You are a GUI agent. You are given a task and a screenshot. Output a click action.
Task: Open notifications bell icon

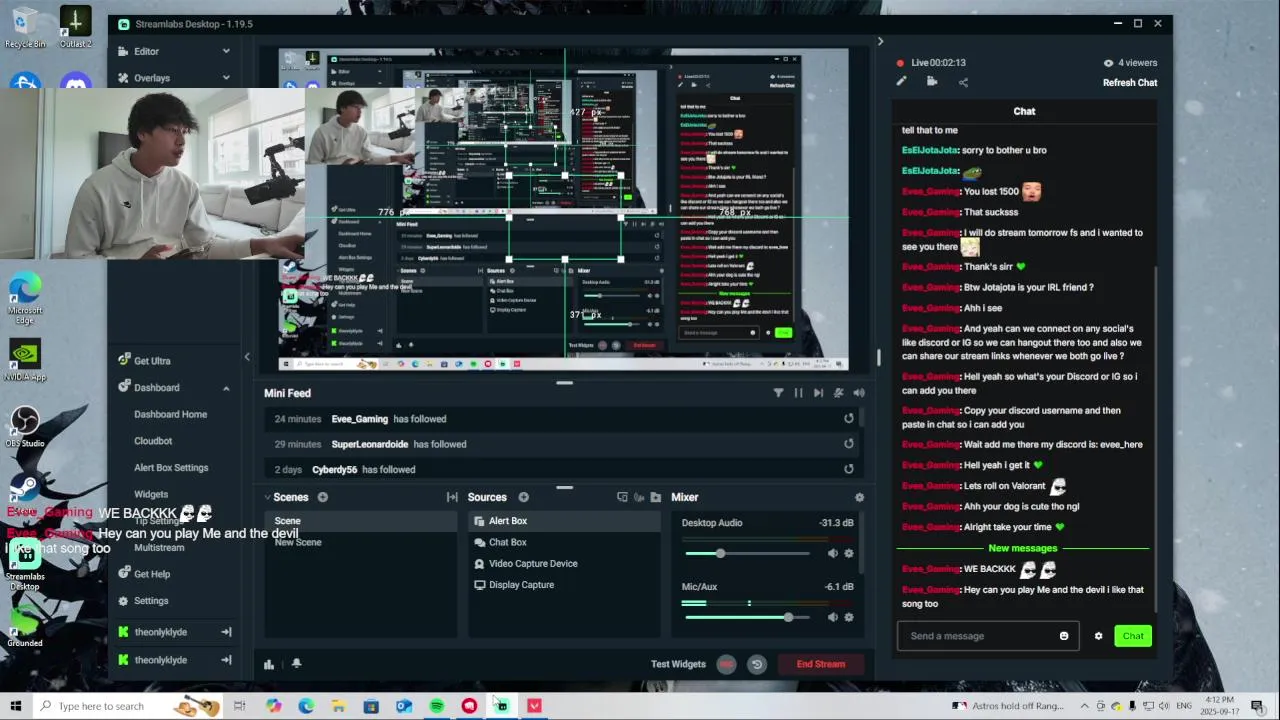296,663
